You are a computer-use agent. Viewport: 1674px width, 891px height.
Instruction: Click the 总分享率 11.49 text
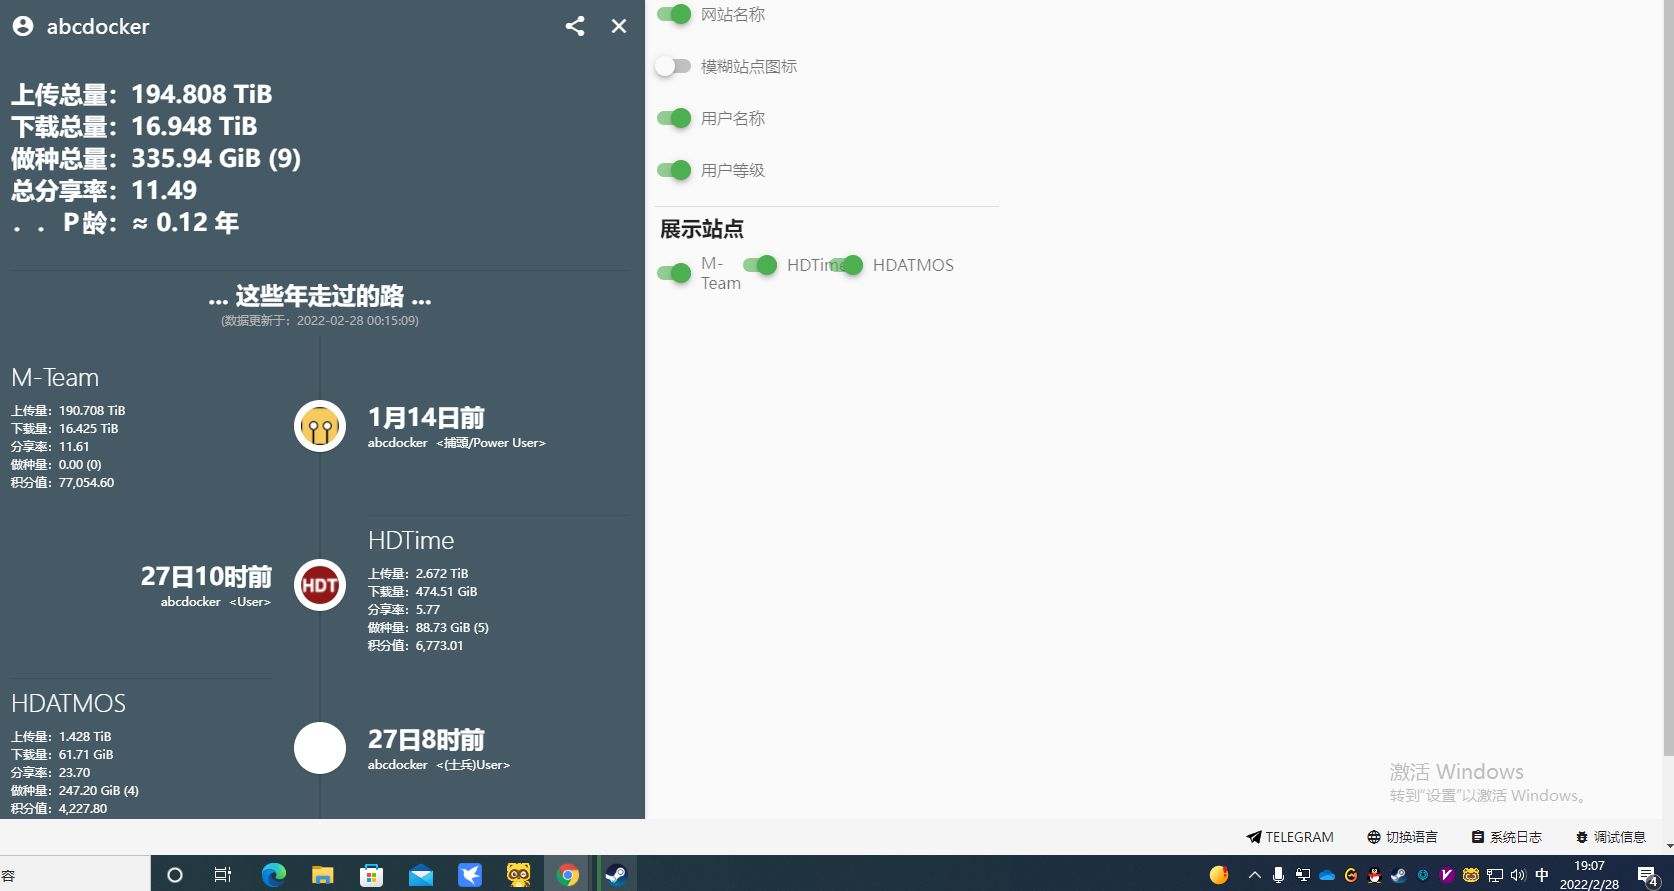click(104, 190)
